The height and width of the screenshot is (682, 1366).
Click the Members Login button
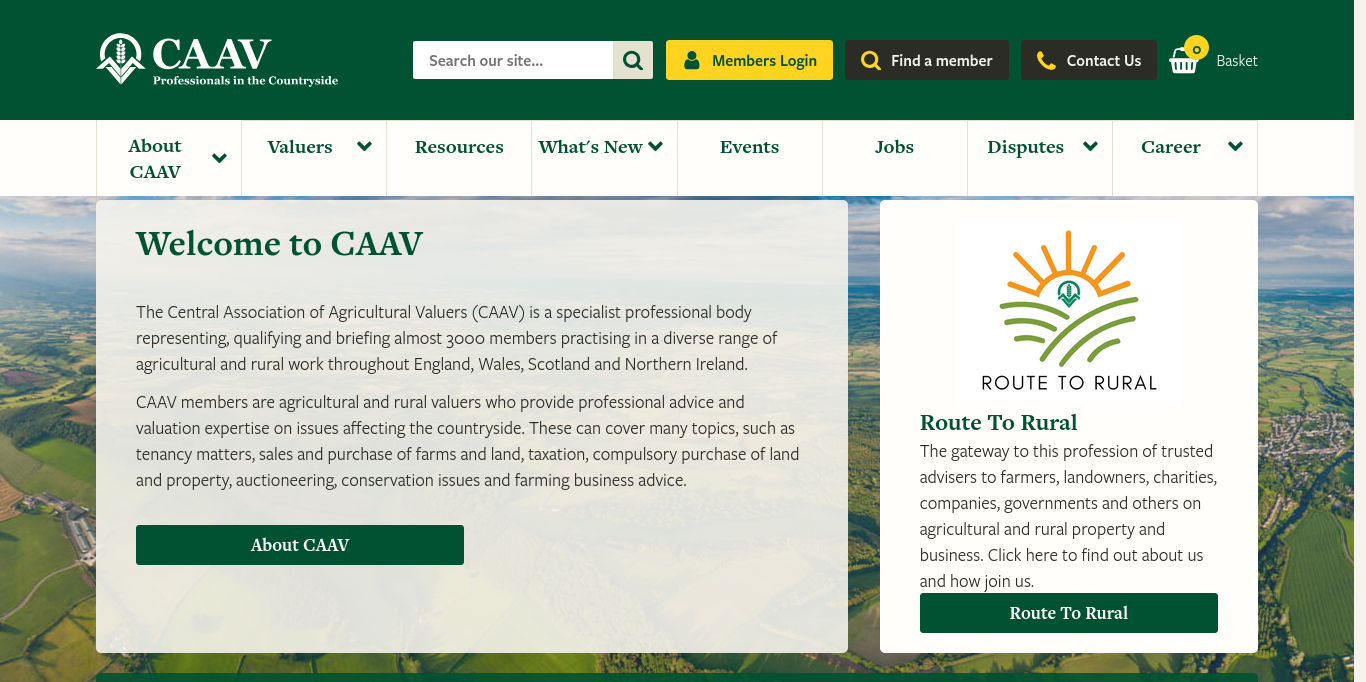tap(749, 60)
